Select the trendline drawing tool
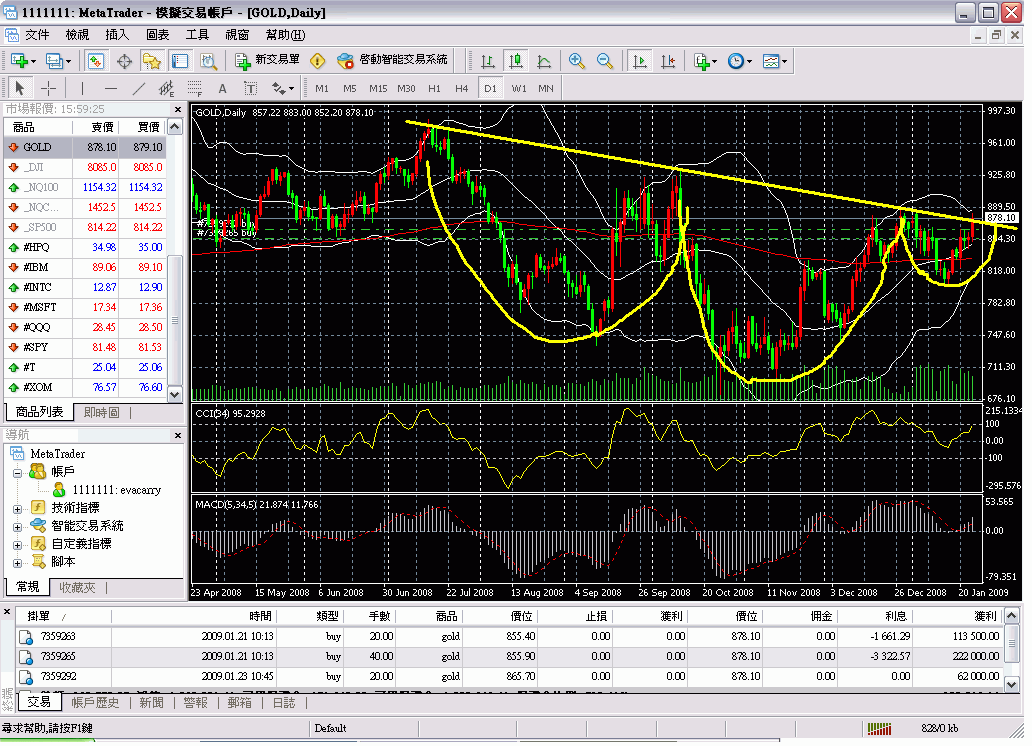The width and height of the screenshot is (1032, 746). [x=139, y=88]
